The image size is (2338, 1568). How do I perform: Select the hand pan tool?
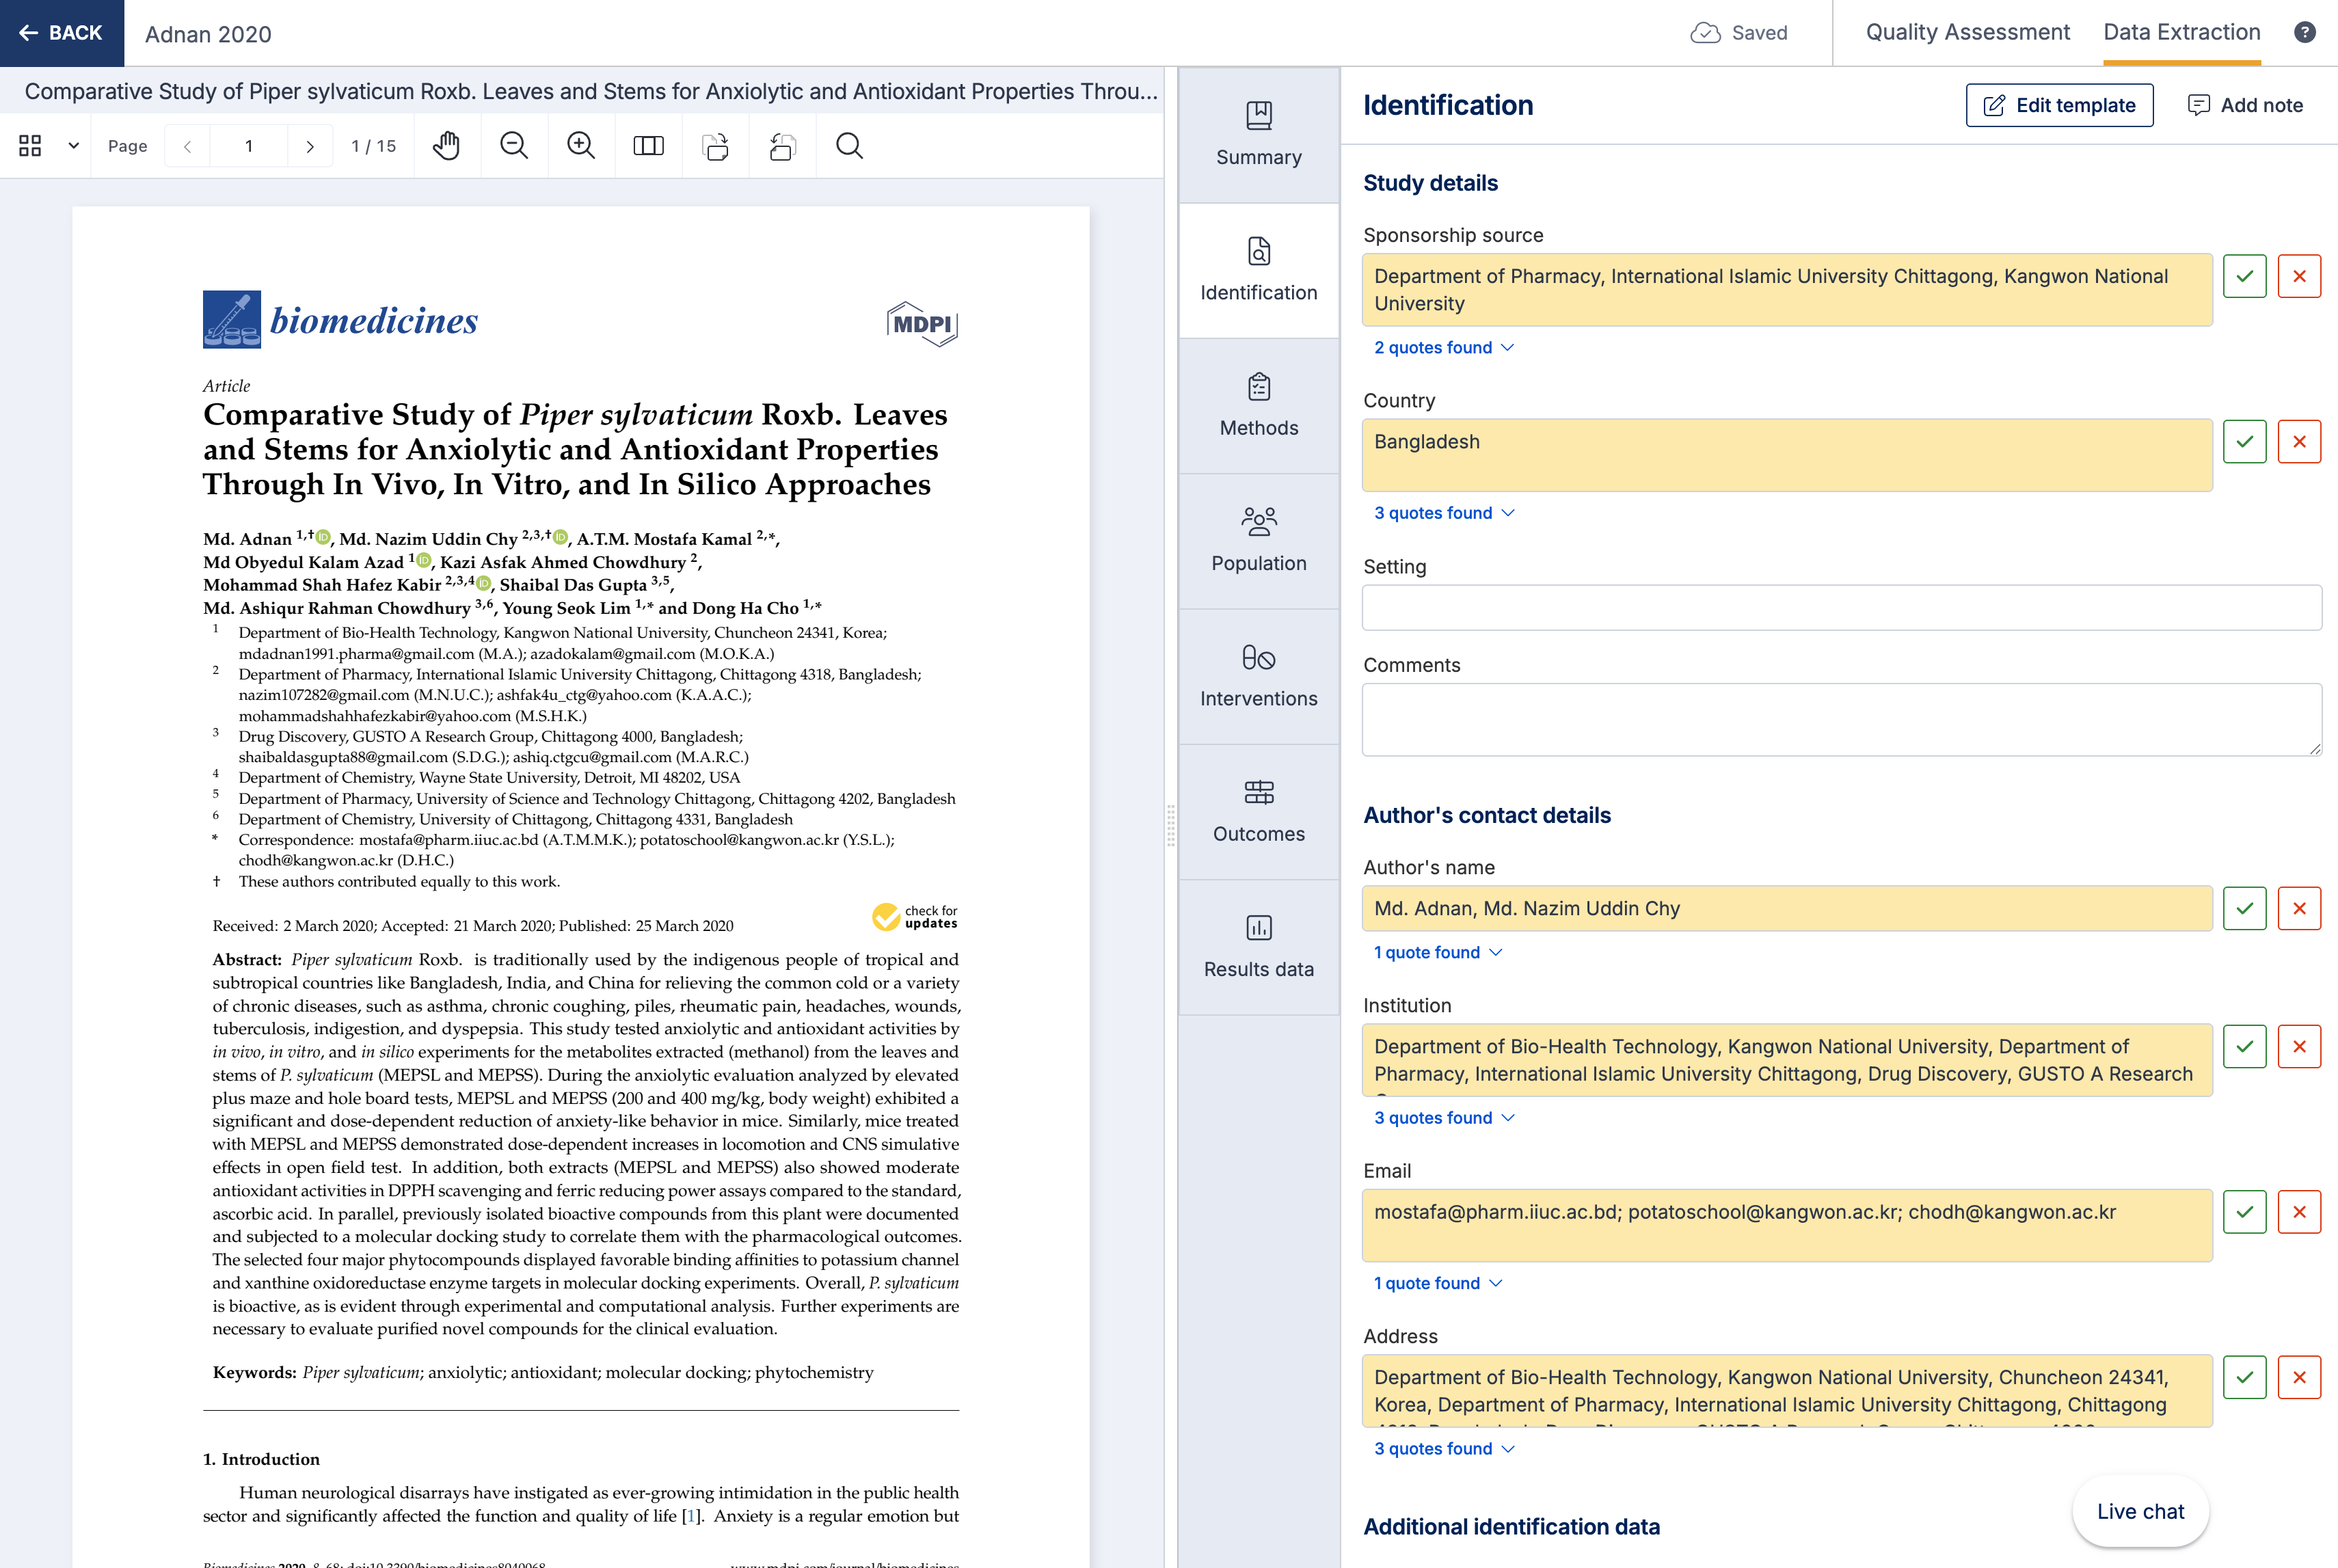point(447,146)
